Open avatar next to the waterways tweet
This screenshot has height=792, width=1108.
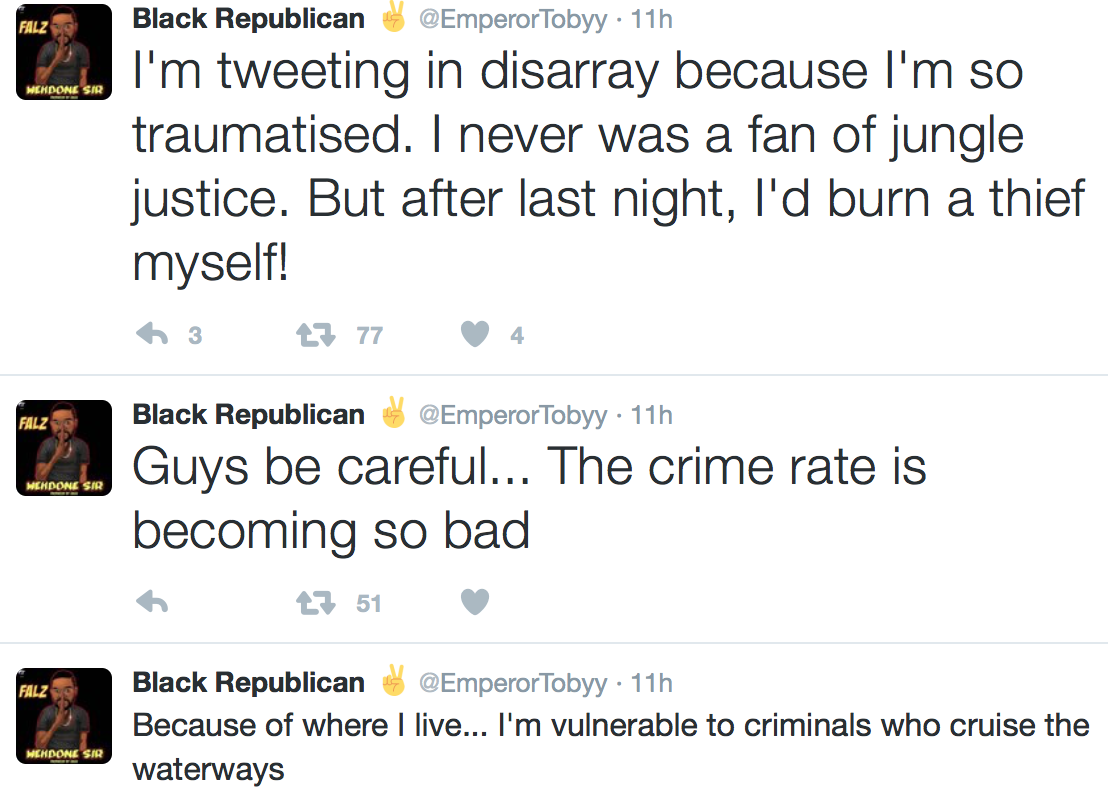point(64,716)
